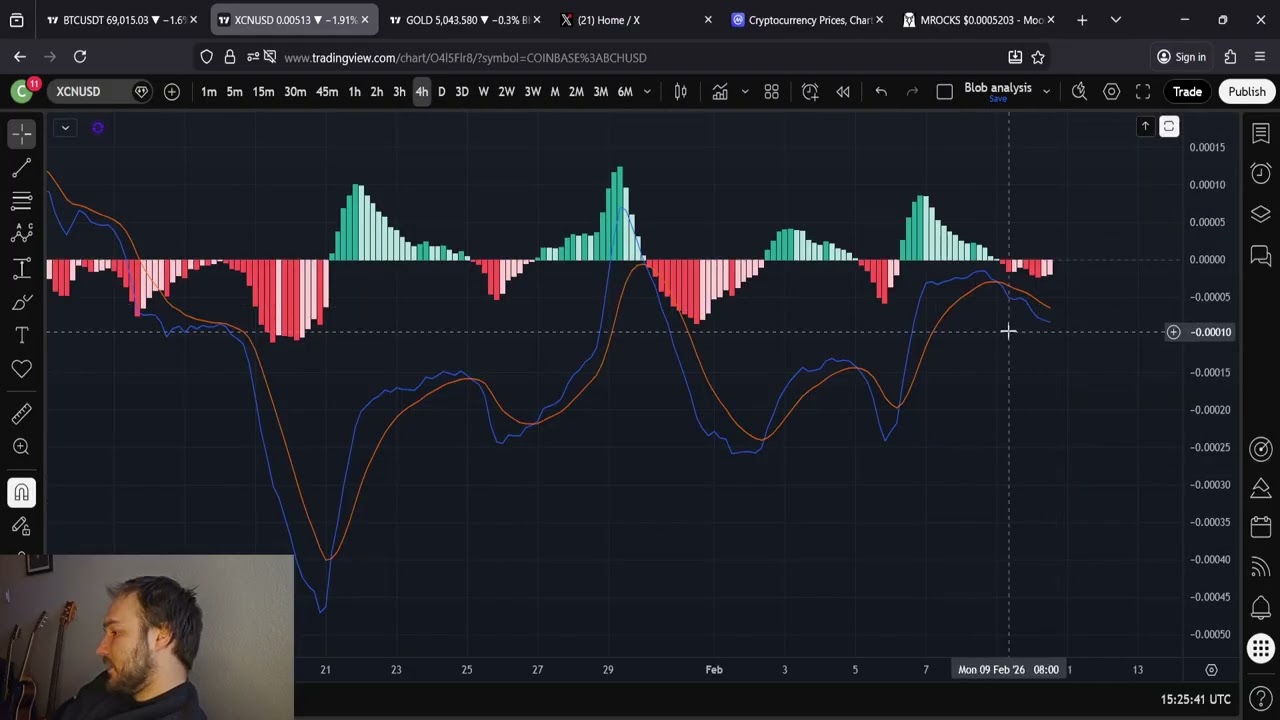Open the Pine editor icon
The height and width of the screenshot is (720, 1280).
coord(1260,487)
